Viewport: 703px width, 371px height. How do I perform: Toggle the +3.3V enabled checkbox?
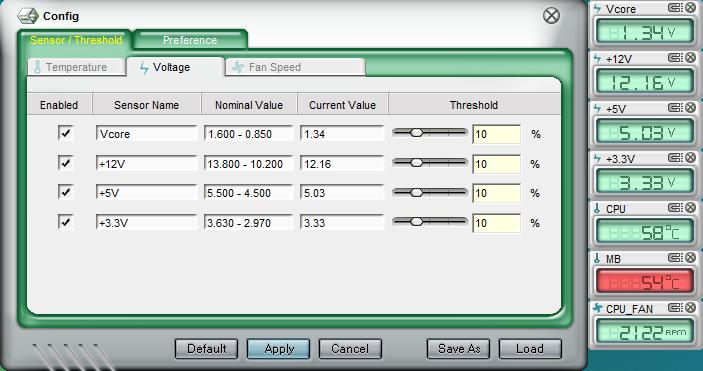tap(65, 223)
